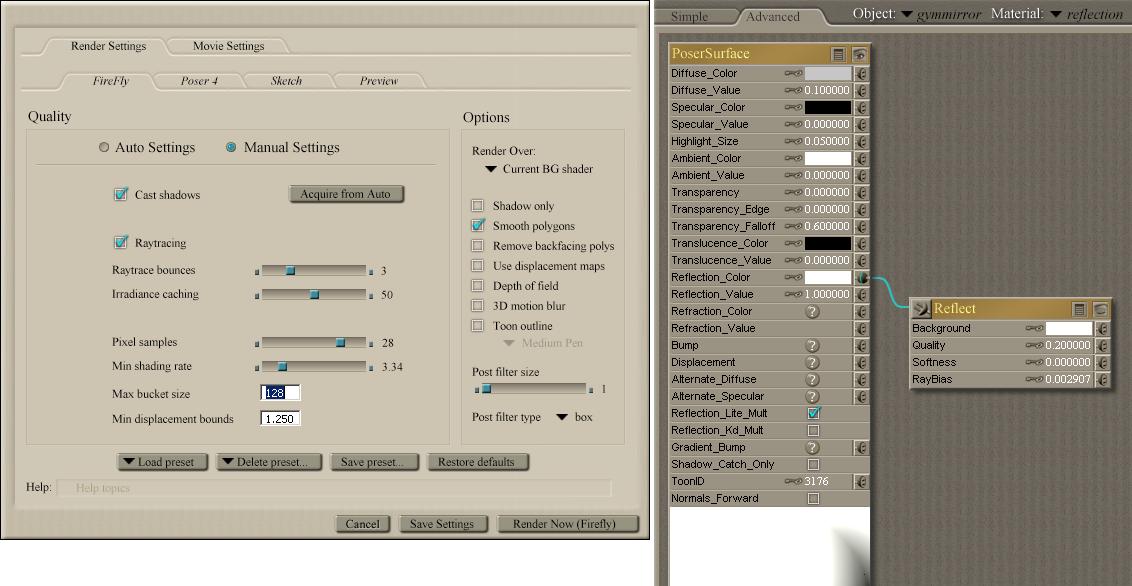The width and height of the screenshot is (1132, 586).
Task: Switch to the Render Settings tab
Action: click(x=108, y=46)
